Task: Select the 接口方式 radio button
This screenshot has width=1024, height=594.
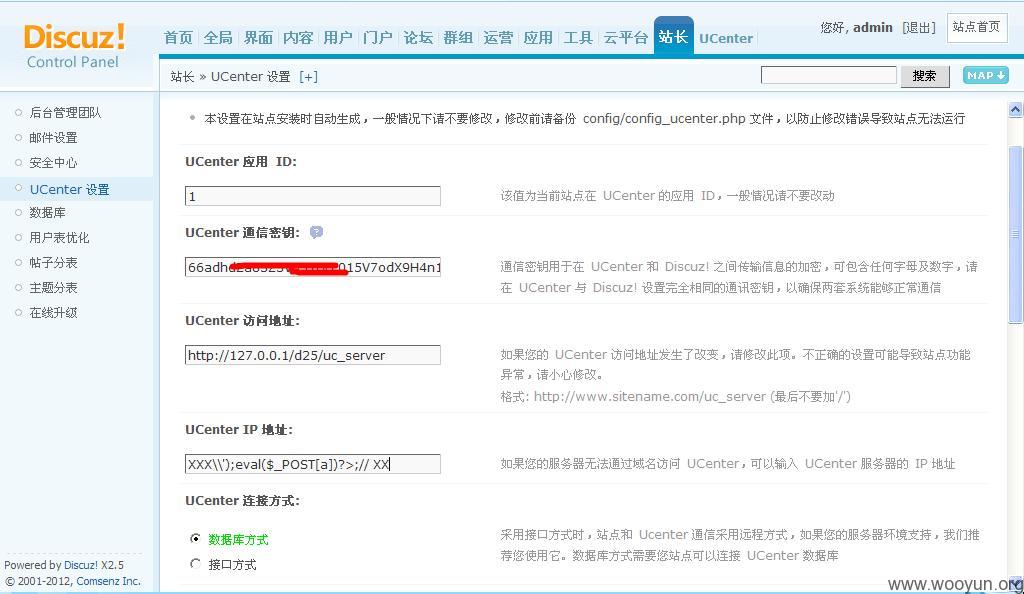Action: (x=195, y=563)
